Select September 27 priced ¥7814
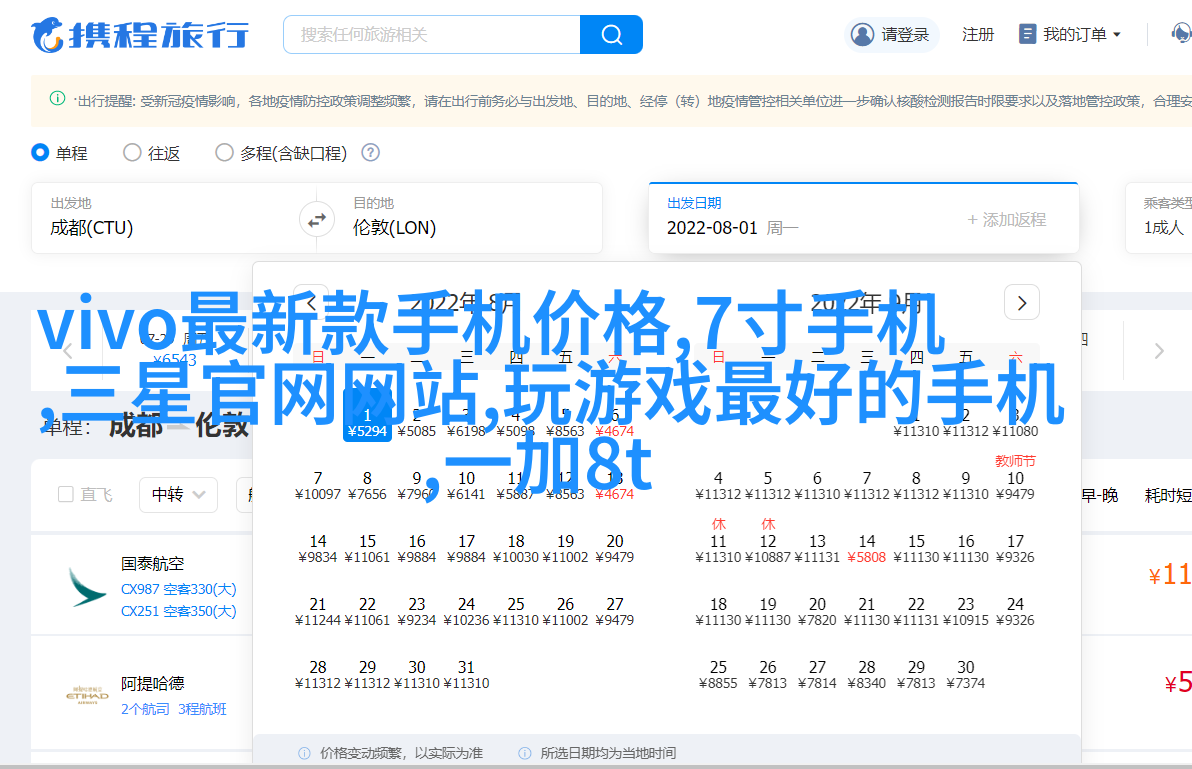 pyautogui.click(x=817, y=675)
